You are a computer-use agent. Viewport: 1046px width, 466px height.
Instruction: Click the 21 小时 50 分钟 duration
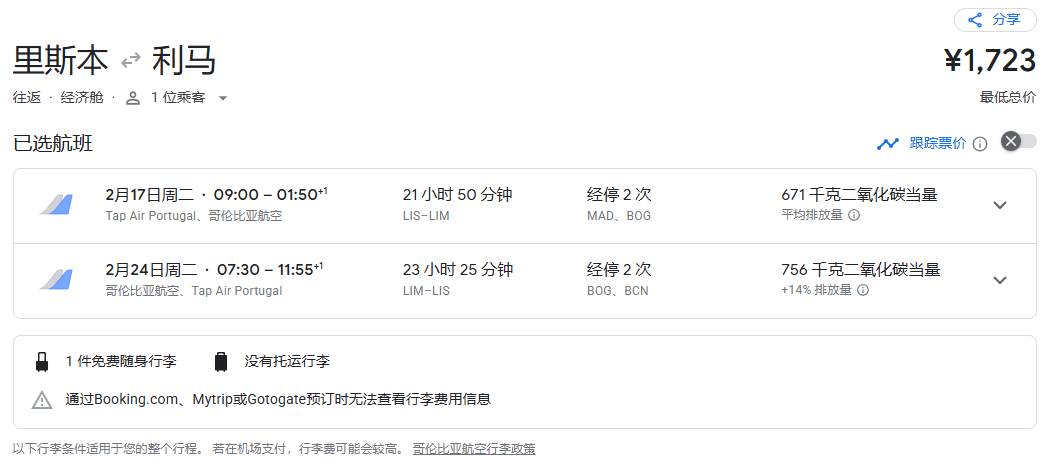pos(458,195)
